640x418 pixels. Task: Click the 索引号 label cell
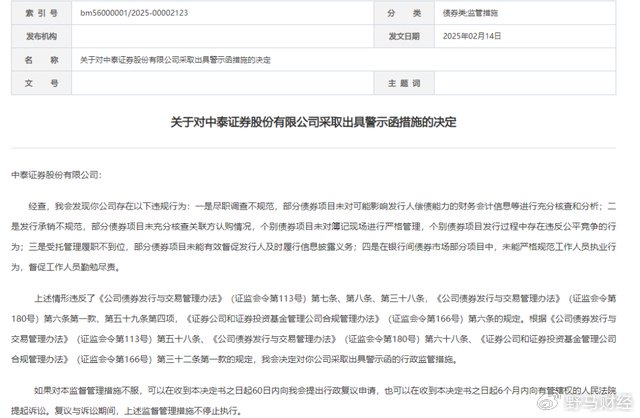click(41, 13)
